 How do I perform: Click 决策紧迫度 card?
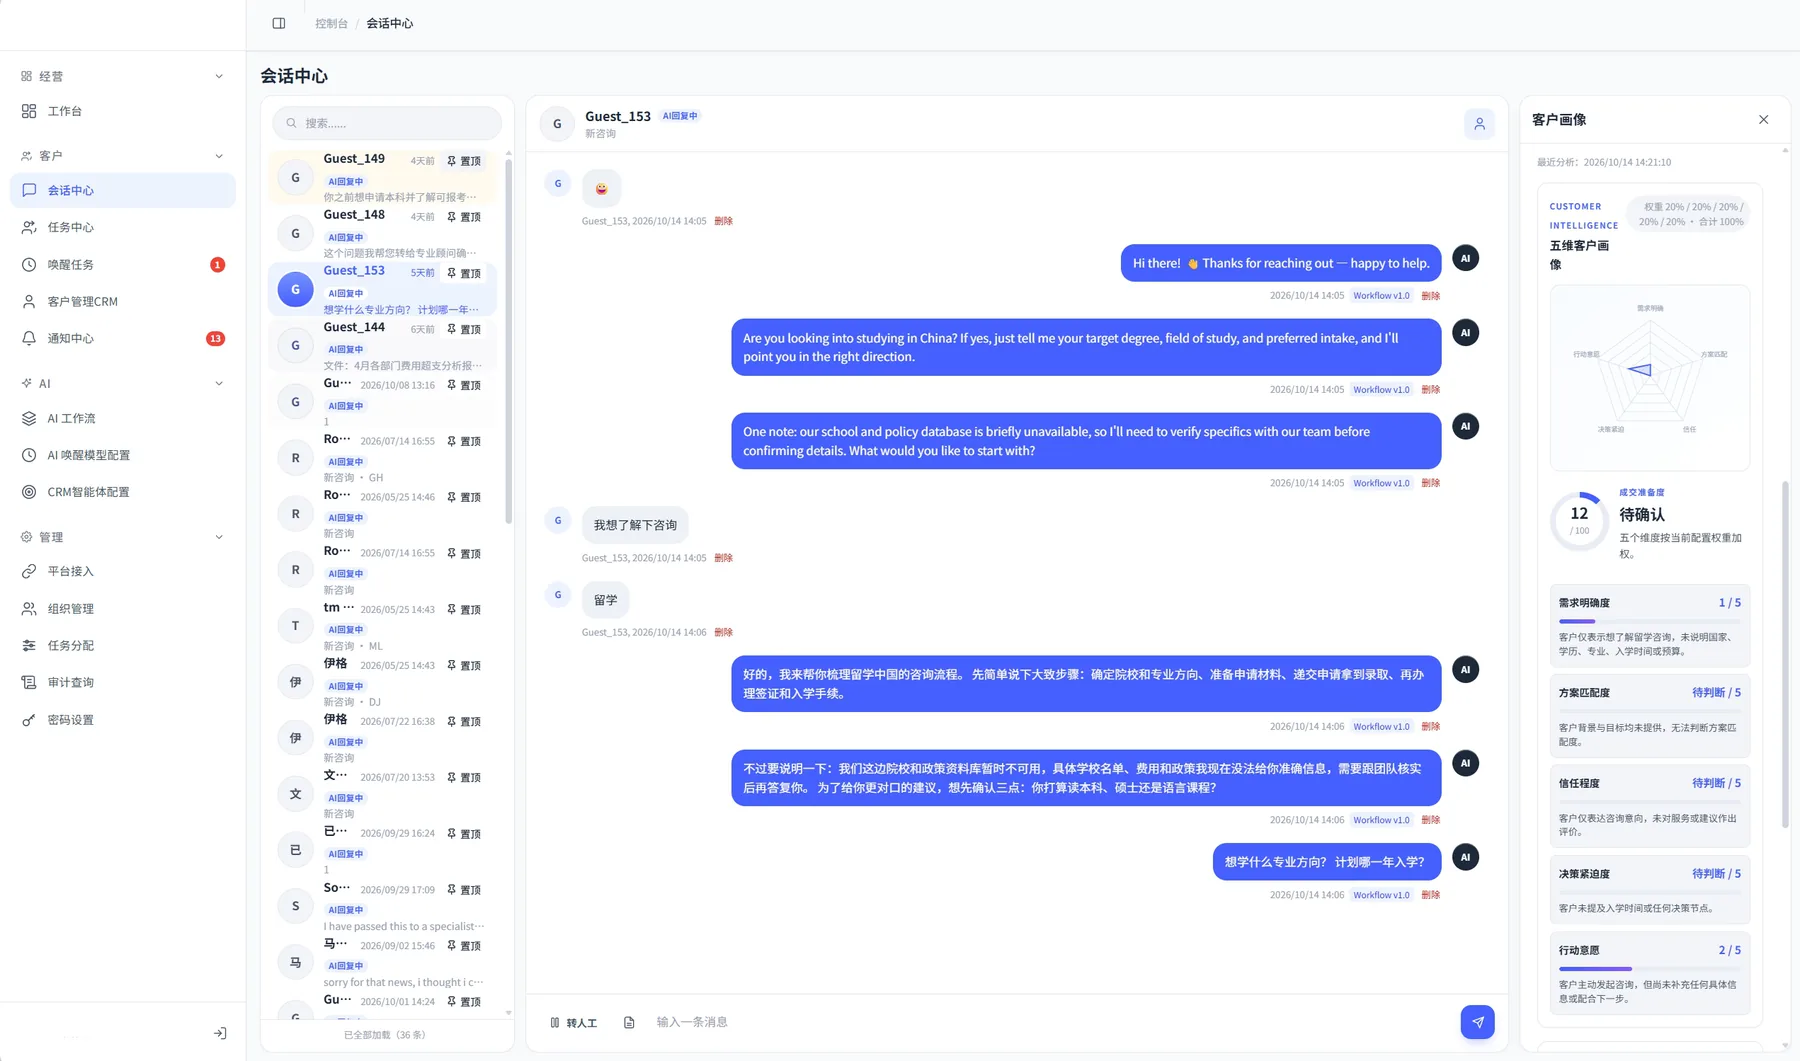click(x=1649, y=889)
